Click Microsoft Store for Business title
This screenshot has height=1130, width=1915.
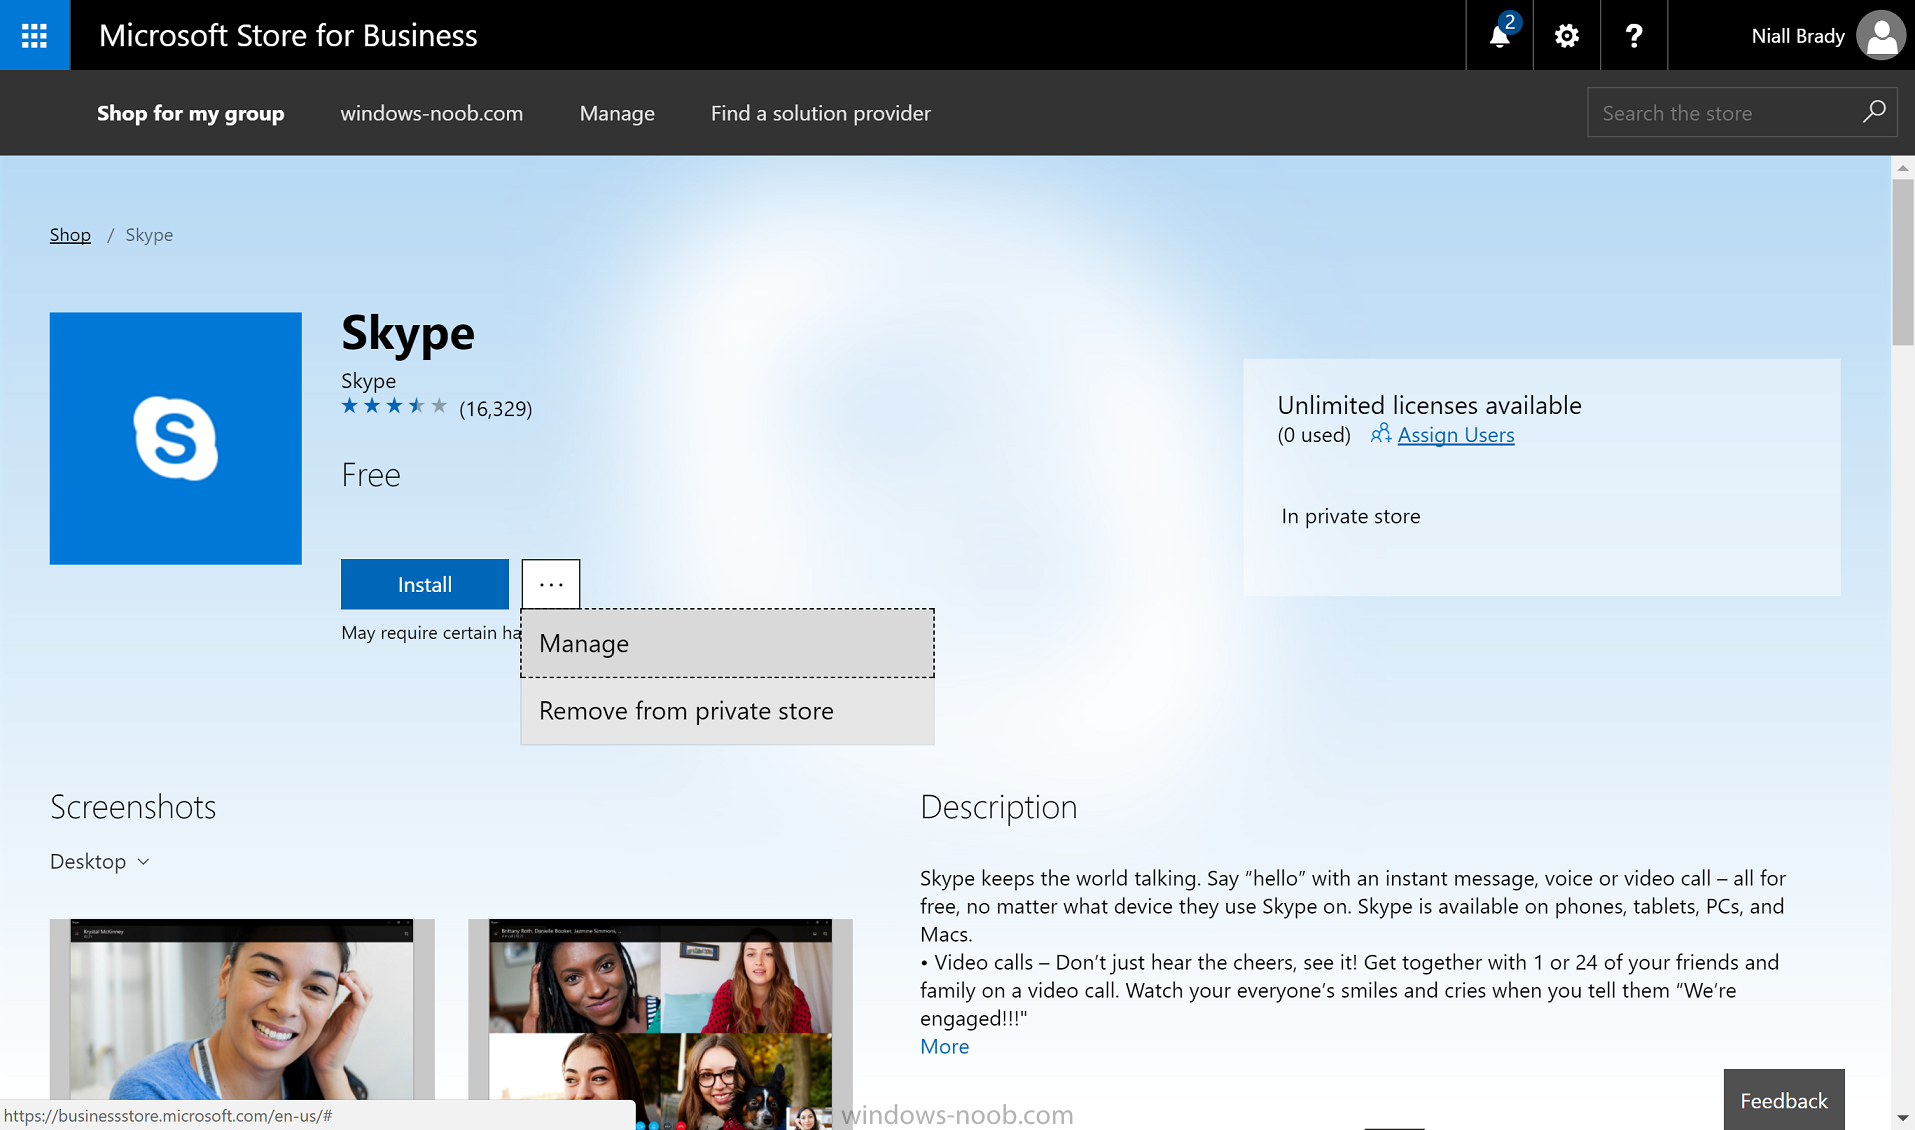(288, 35)
